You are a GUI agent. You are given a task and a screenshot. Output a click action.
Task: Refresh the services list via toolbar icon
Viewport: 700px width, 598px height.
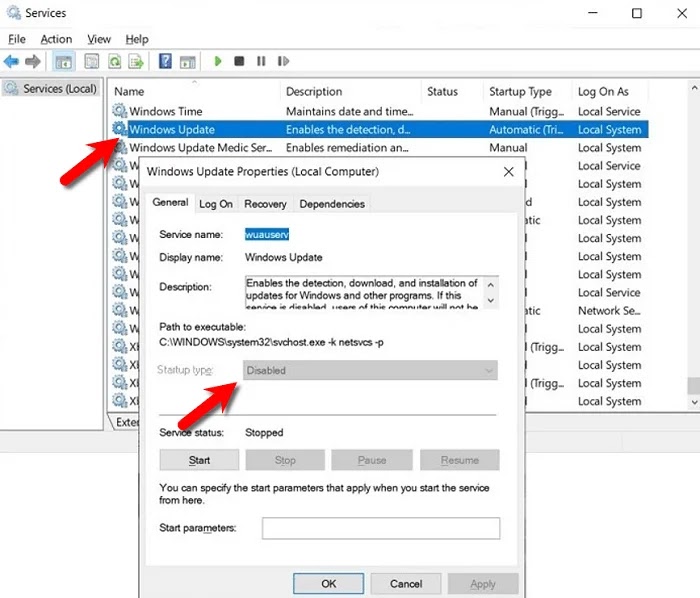pyautogui.click(x=114, y=61)
